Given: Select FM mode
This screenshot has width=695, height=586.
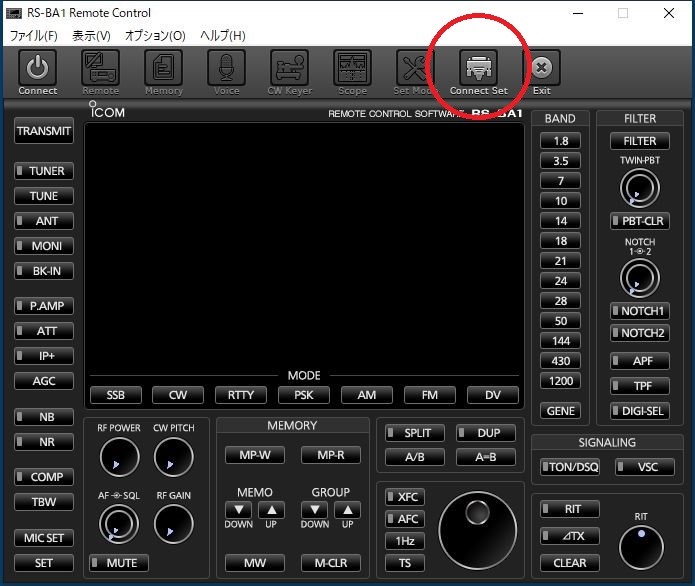Looking at the screenshot, I should coord(429,395).
